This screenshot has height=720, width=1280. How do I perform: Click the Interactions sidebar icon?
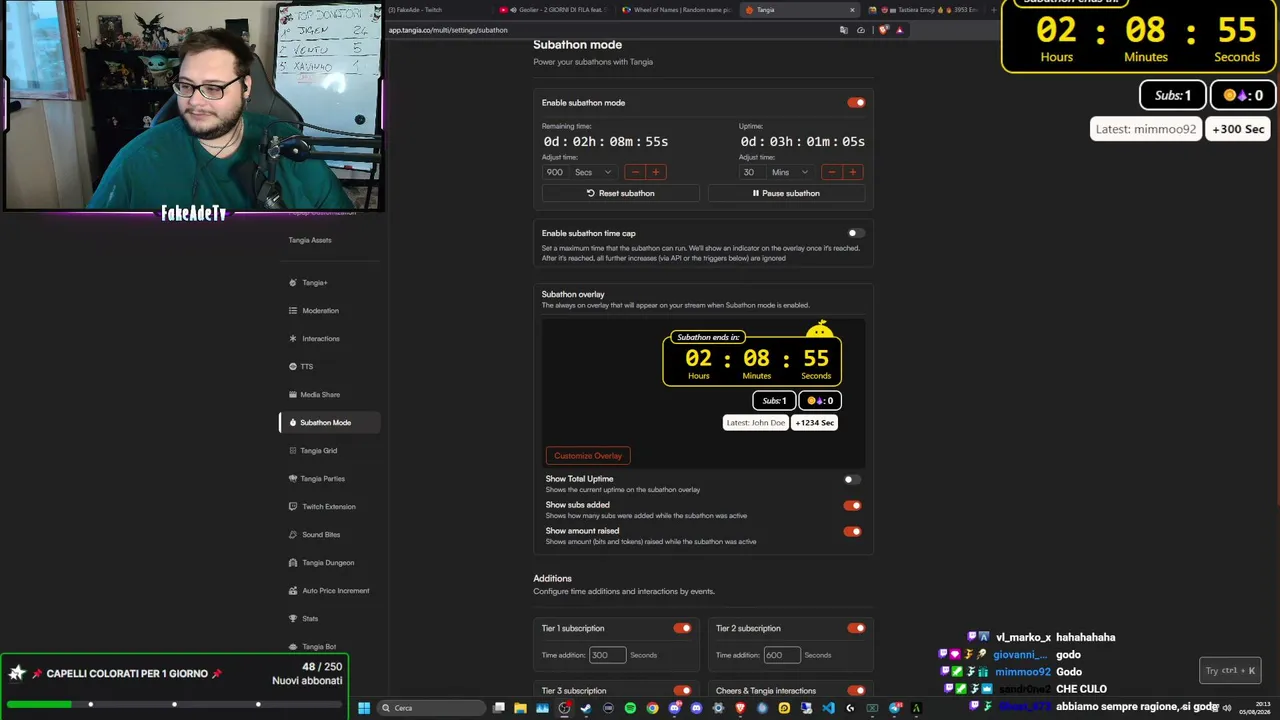(x=292, y=339)
